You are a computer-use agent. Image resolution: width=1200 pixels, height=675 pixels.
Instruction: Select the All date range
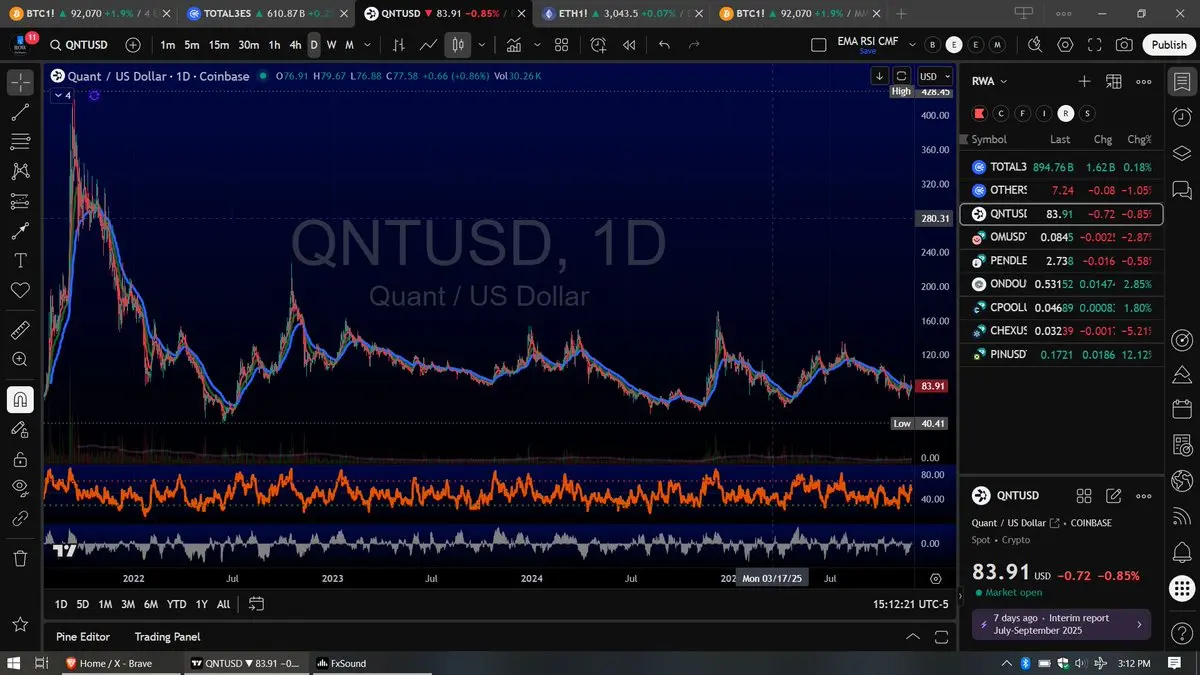(x=223, y=604)
